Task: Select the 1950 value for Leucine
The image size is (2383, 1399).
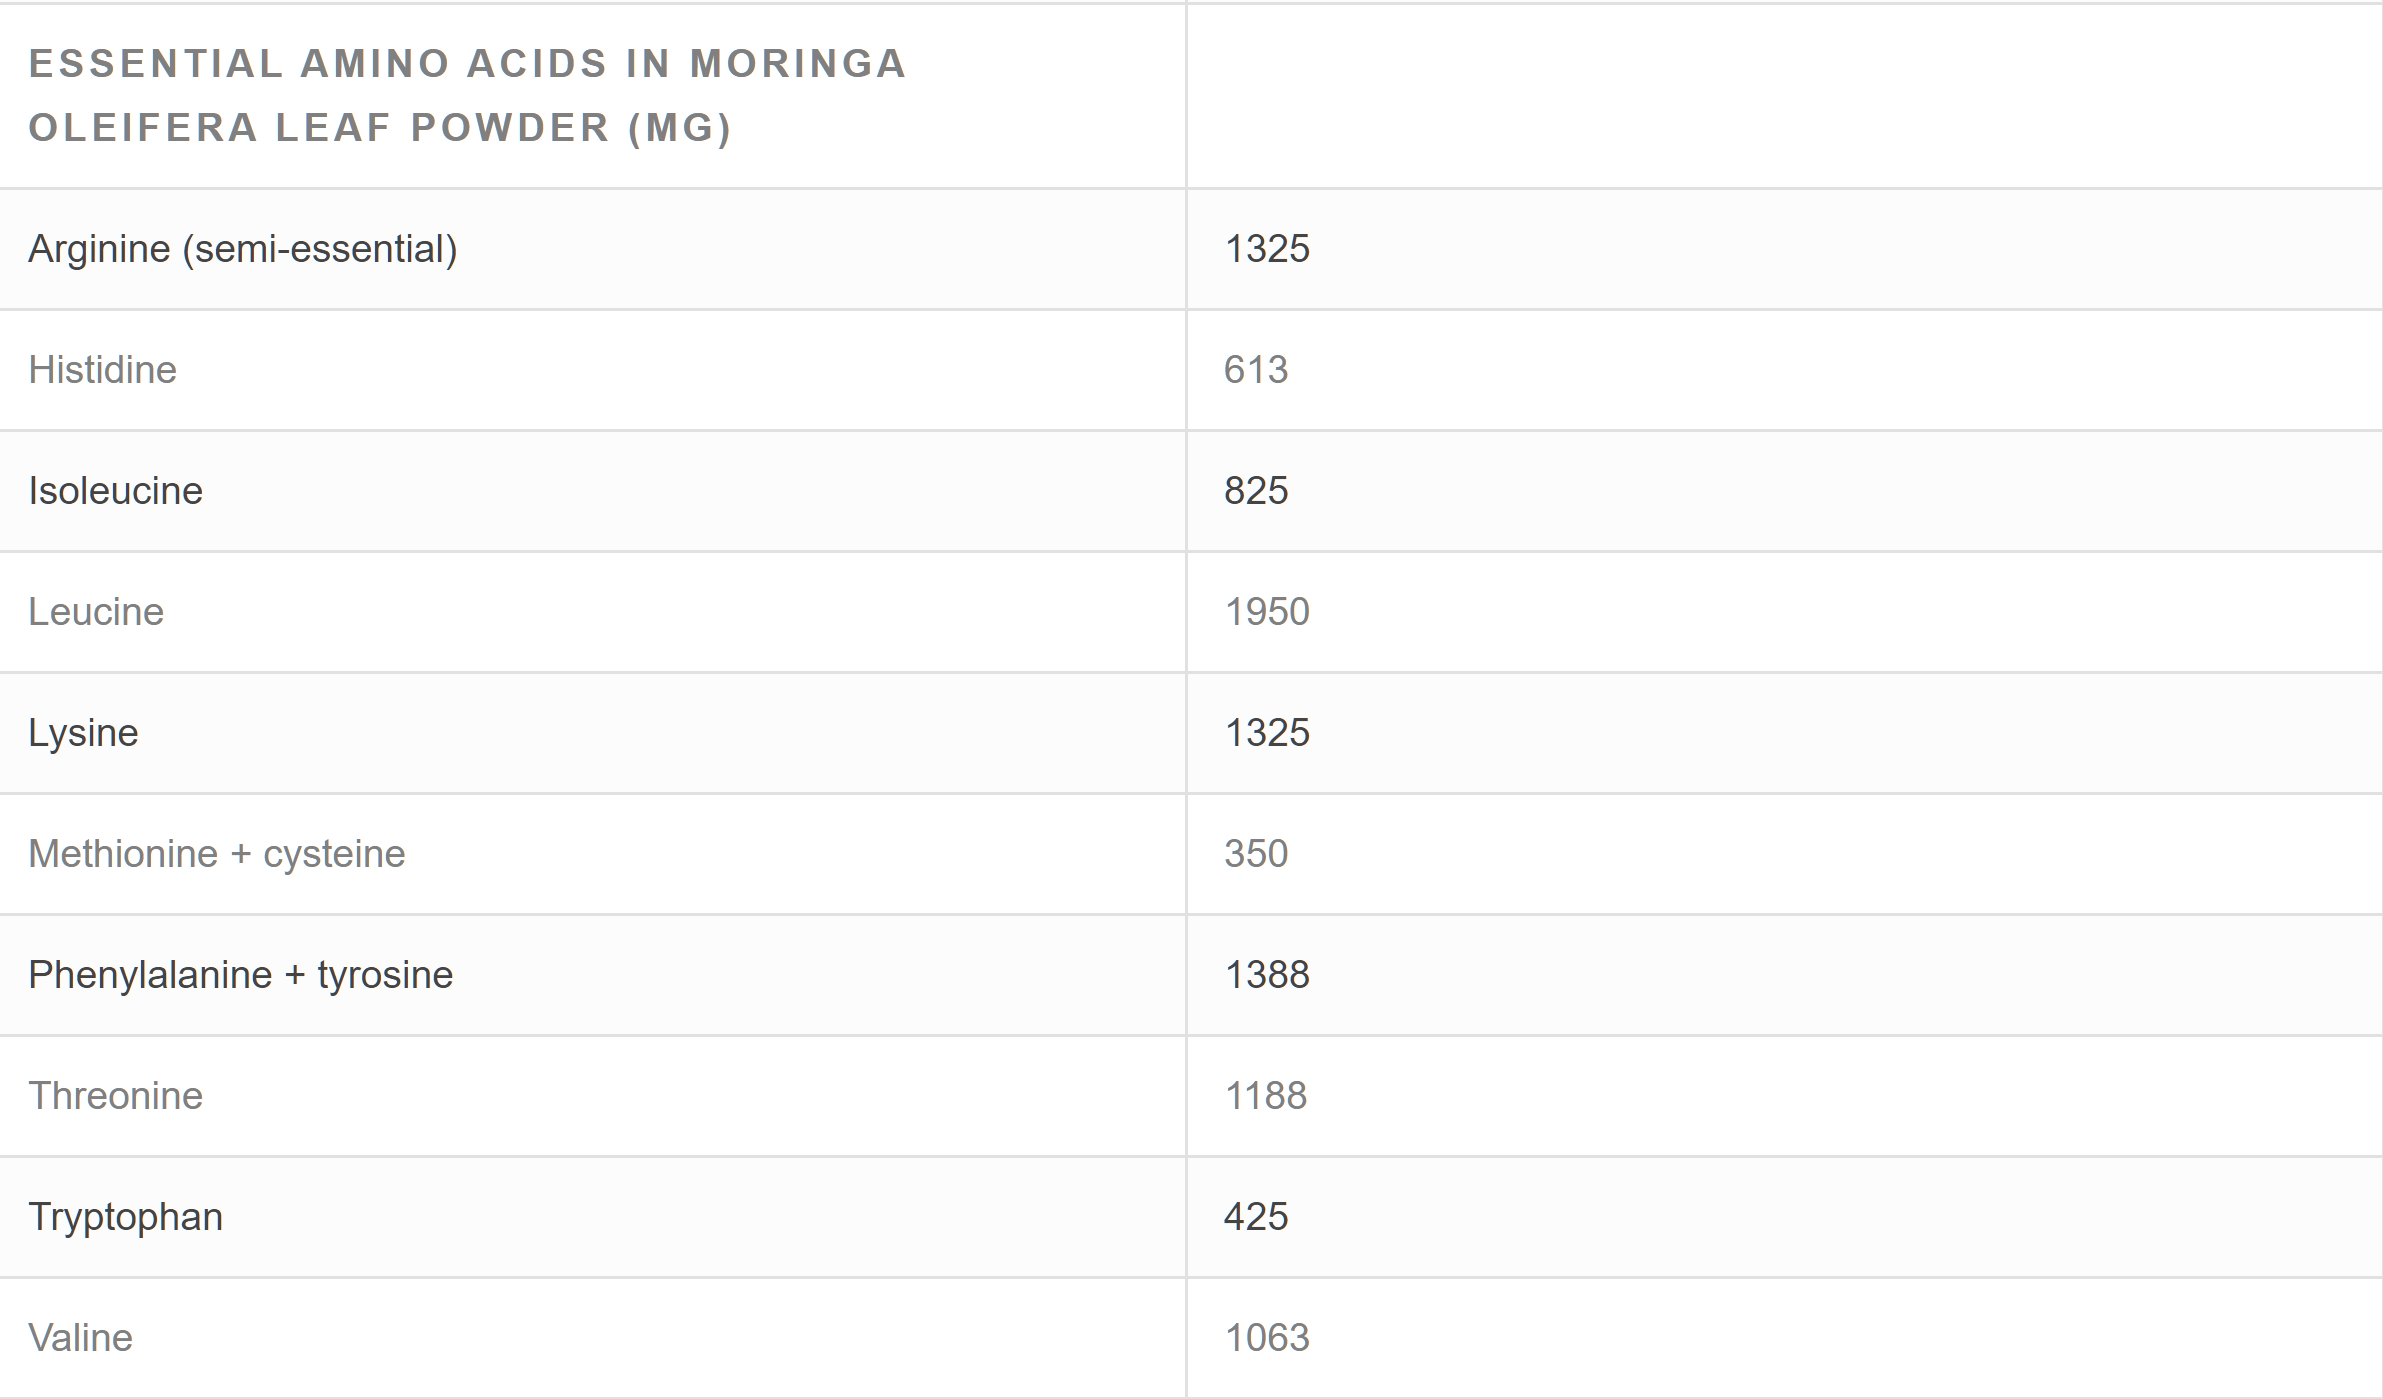Action: click(x=1267, y=612)
